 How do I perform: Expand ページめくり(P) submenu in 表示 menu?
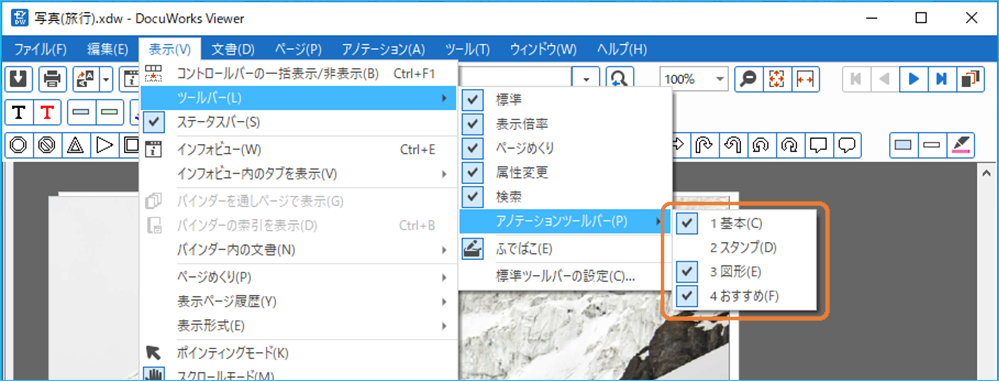(x=298, y=277)
